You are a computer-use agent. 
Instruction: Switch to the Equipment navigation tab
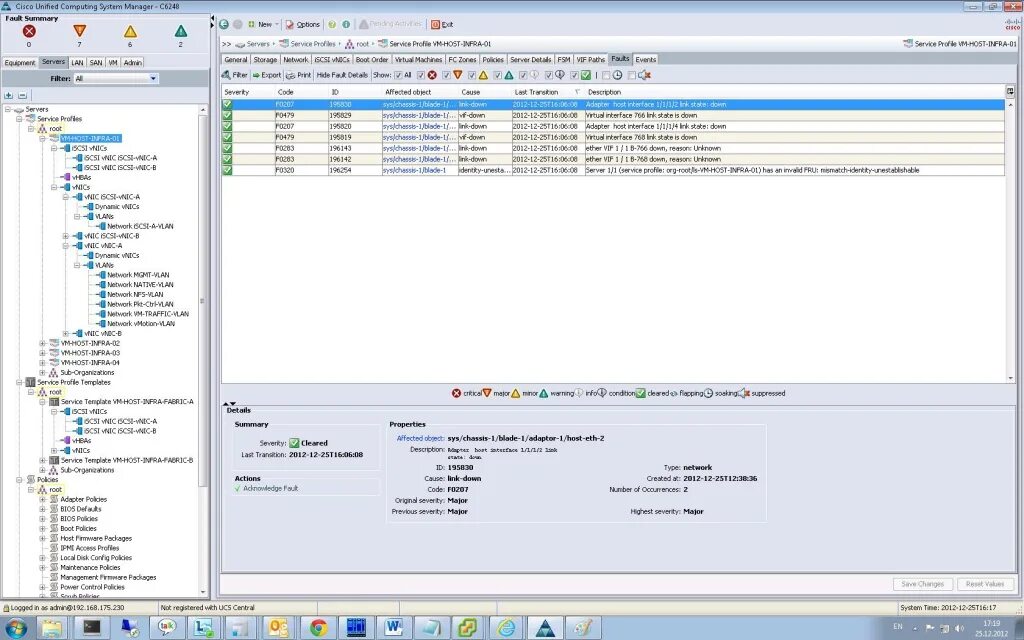pos(20,63)
